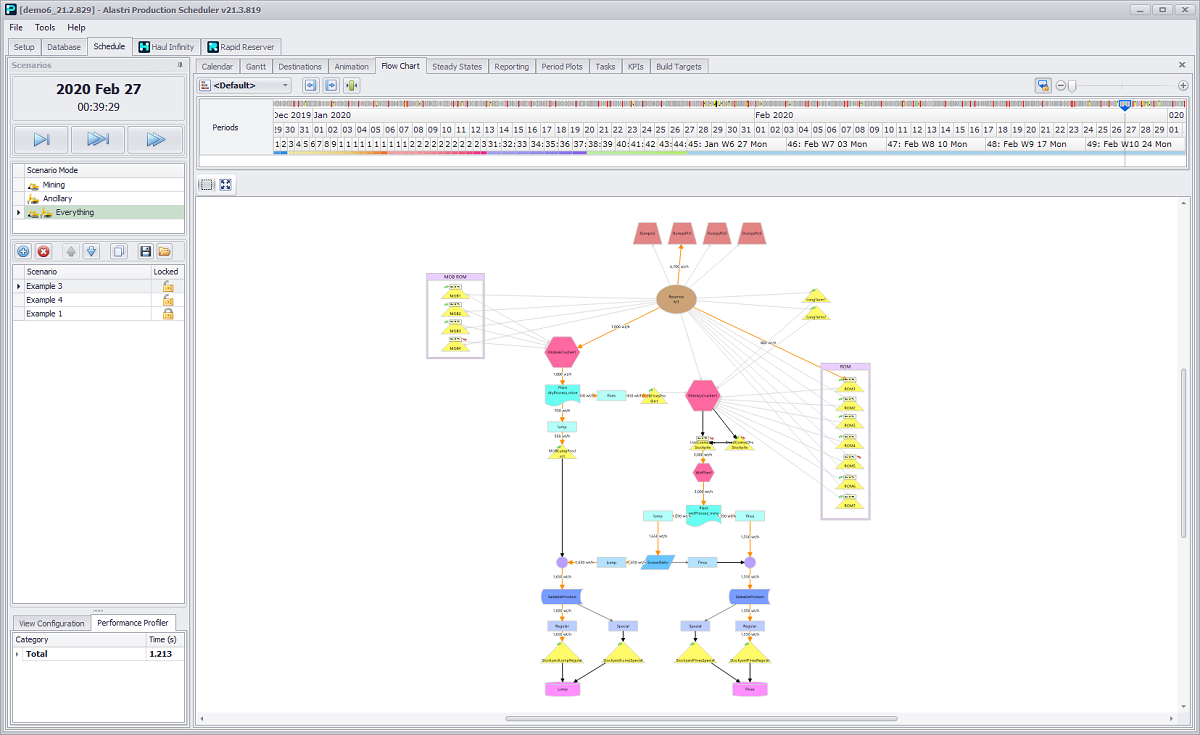Toggle the lock for Example 4

(x=168, y=300)
